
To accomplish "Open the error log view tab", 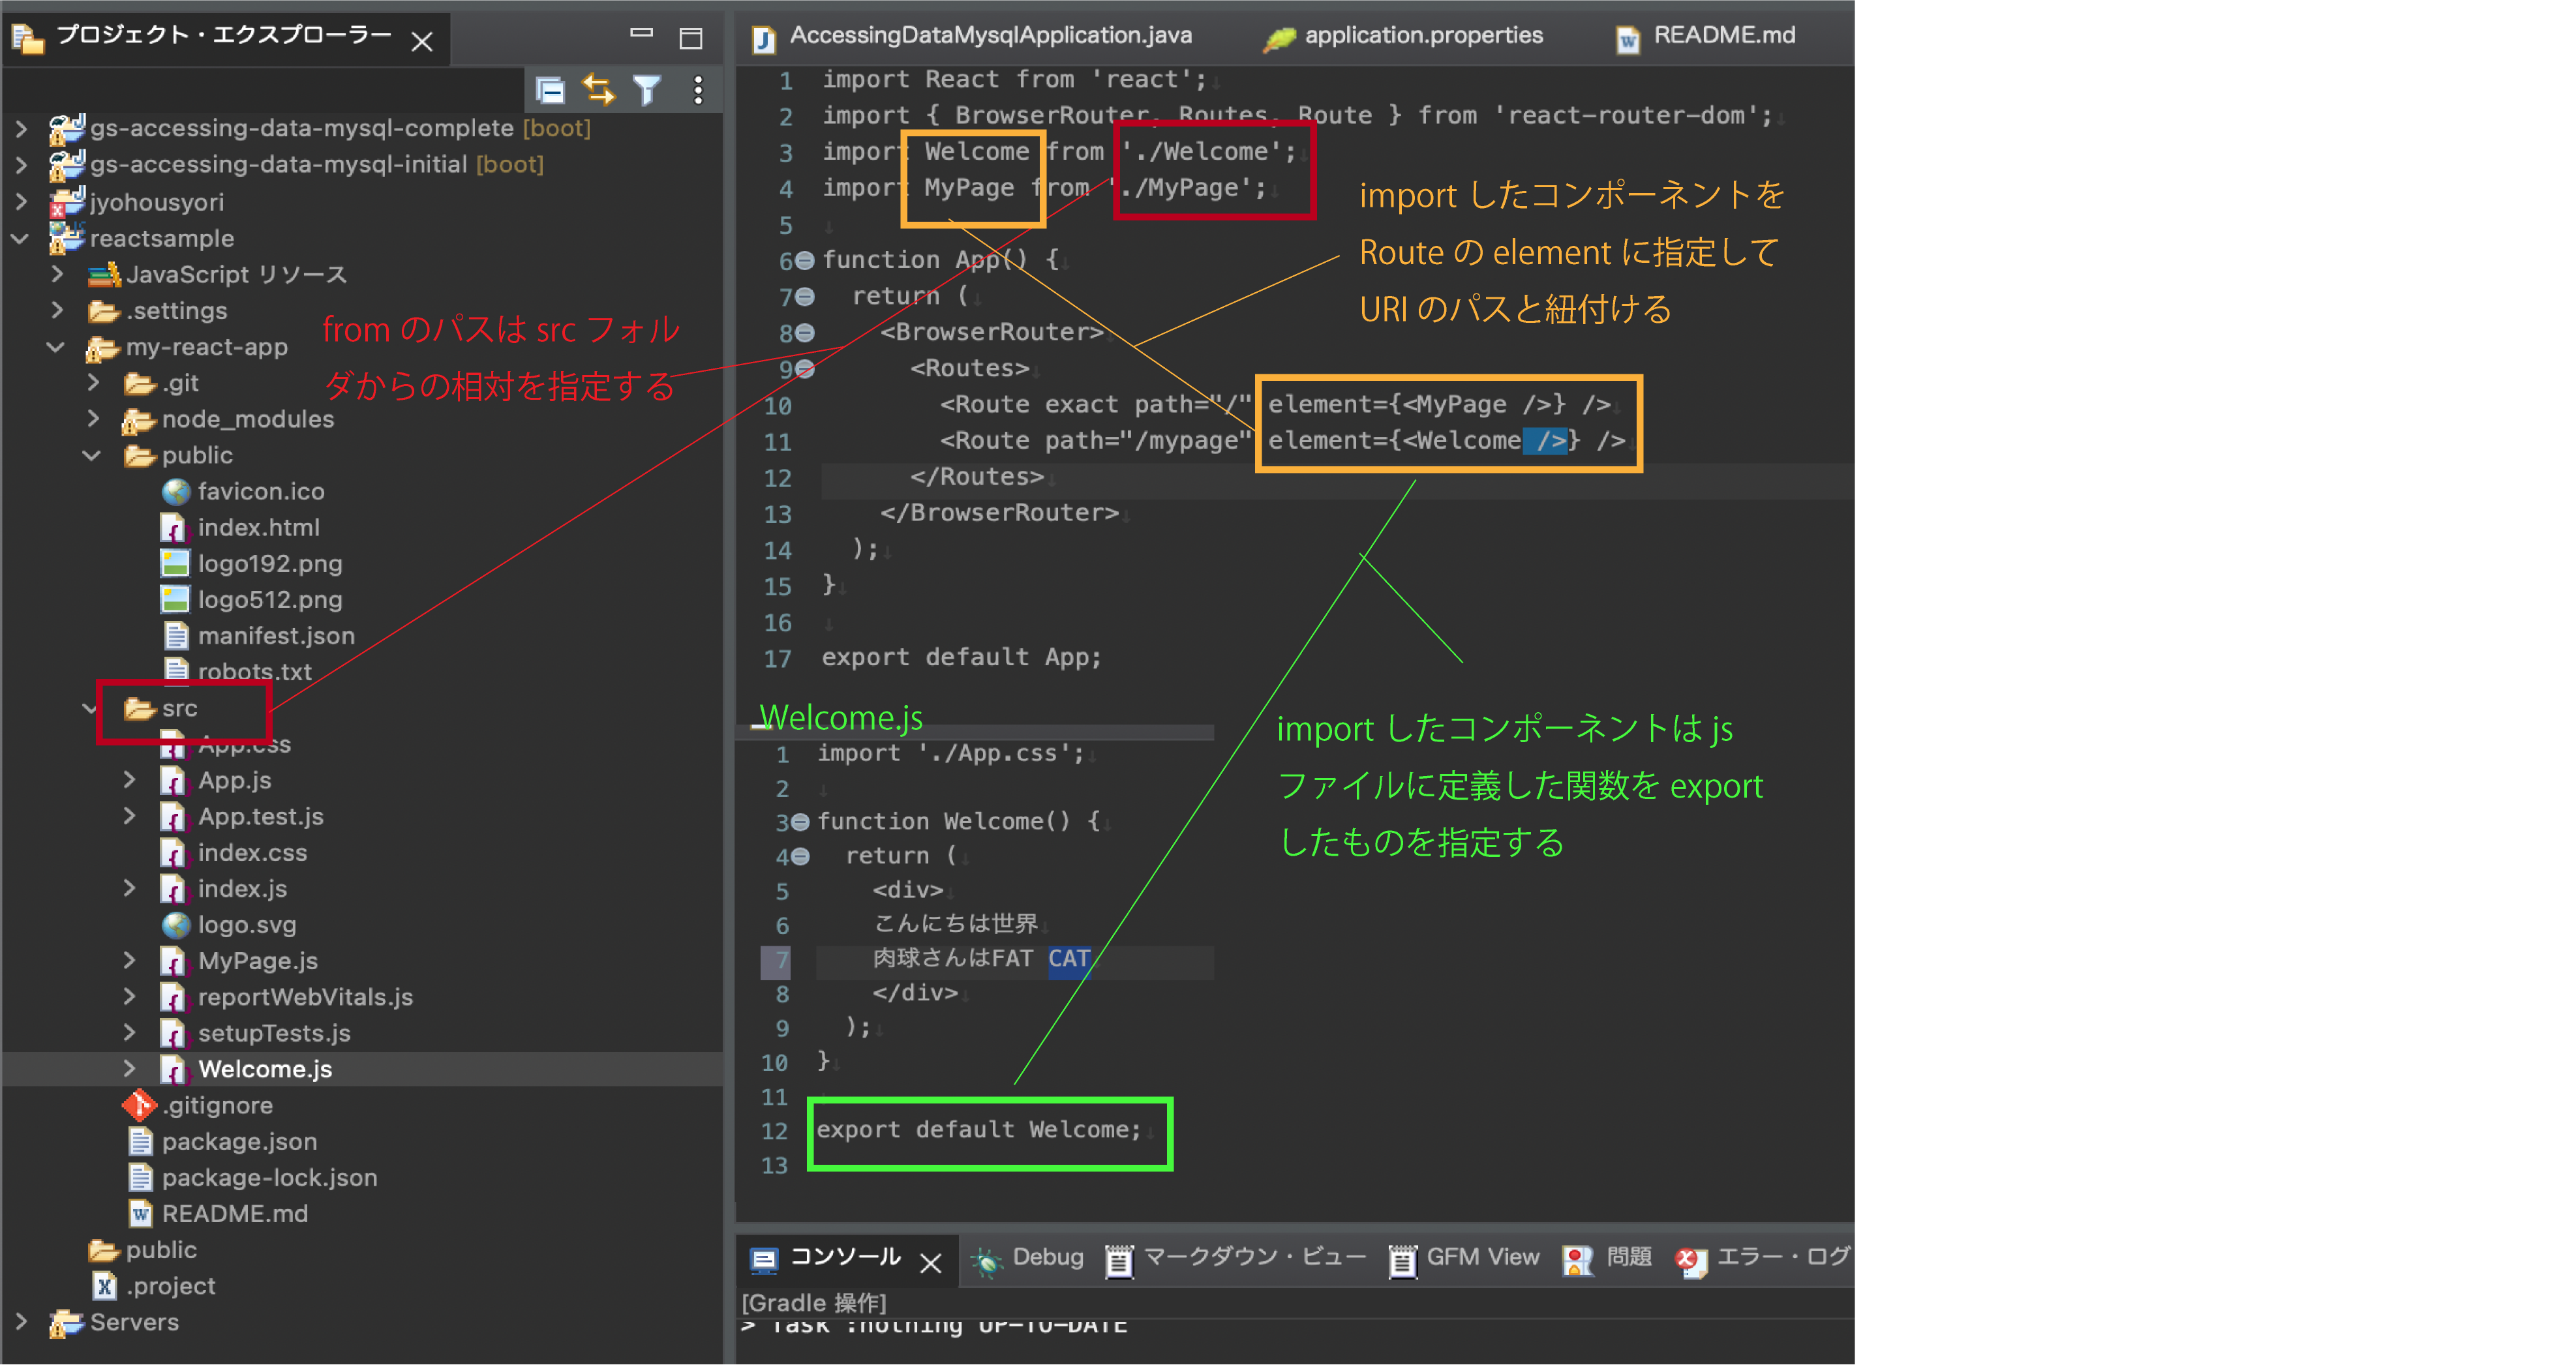I will click(x=1781, y=1257).
